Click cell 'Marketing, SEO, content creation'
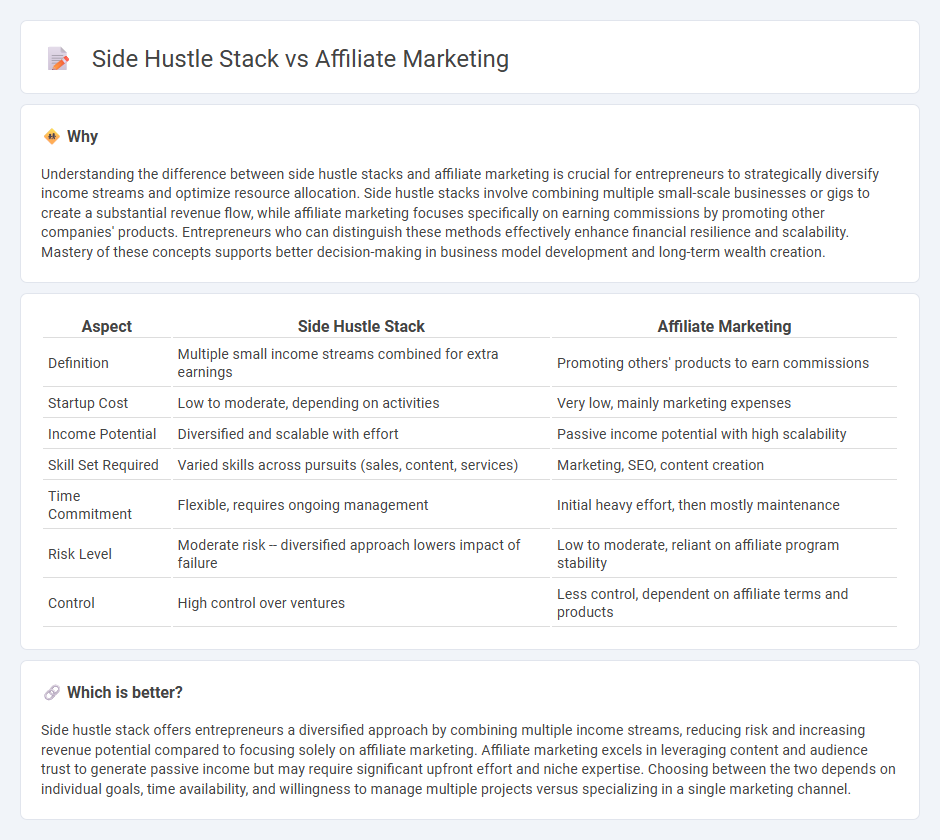The height and width of the screenshot is (840, 940). [x=724, y=465]
